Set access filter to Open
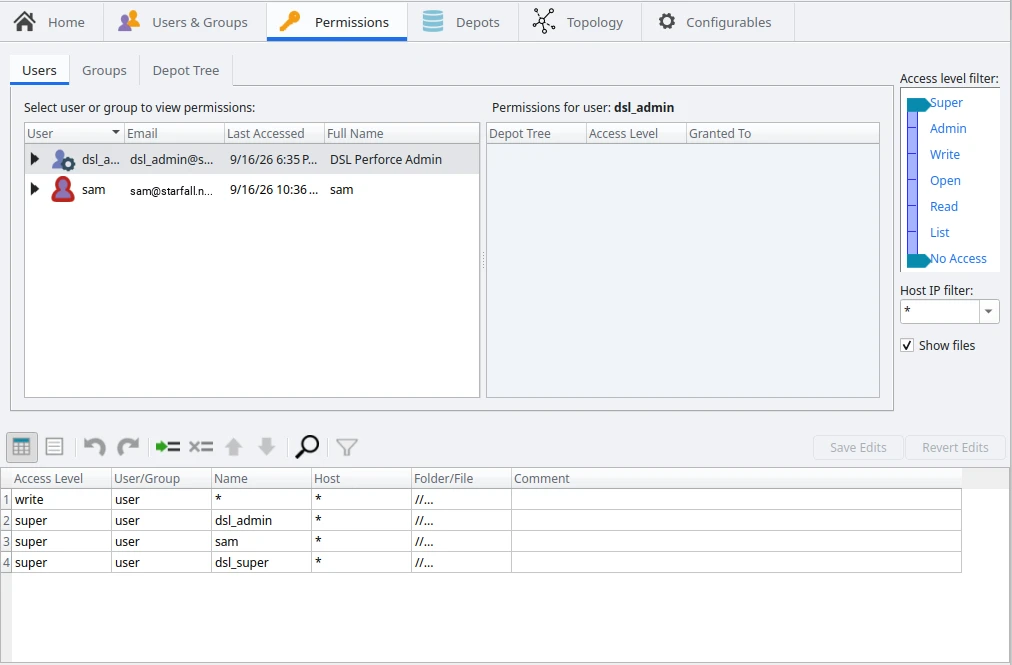This screenshot has width=1012, height=665. [x=945, y=181]
